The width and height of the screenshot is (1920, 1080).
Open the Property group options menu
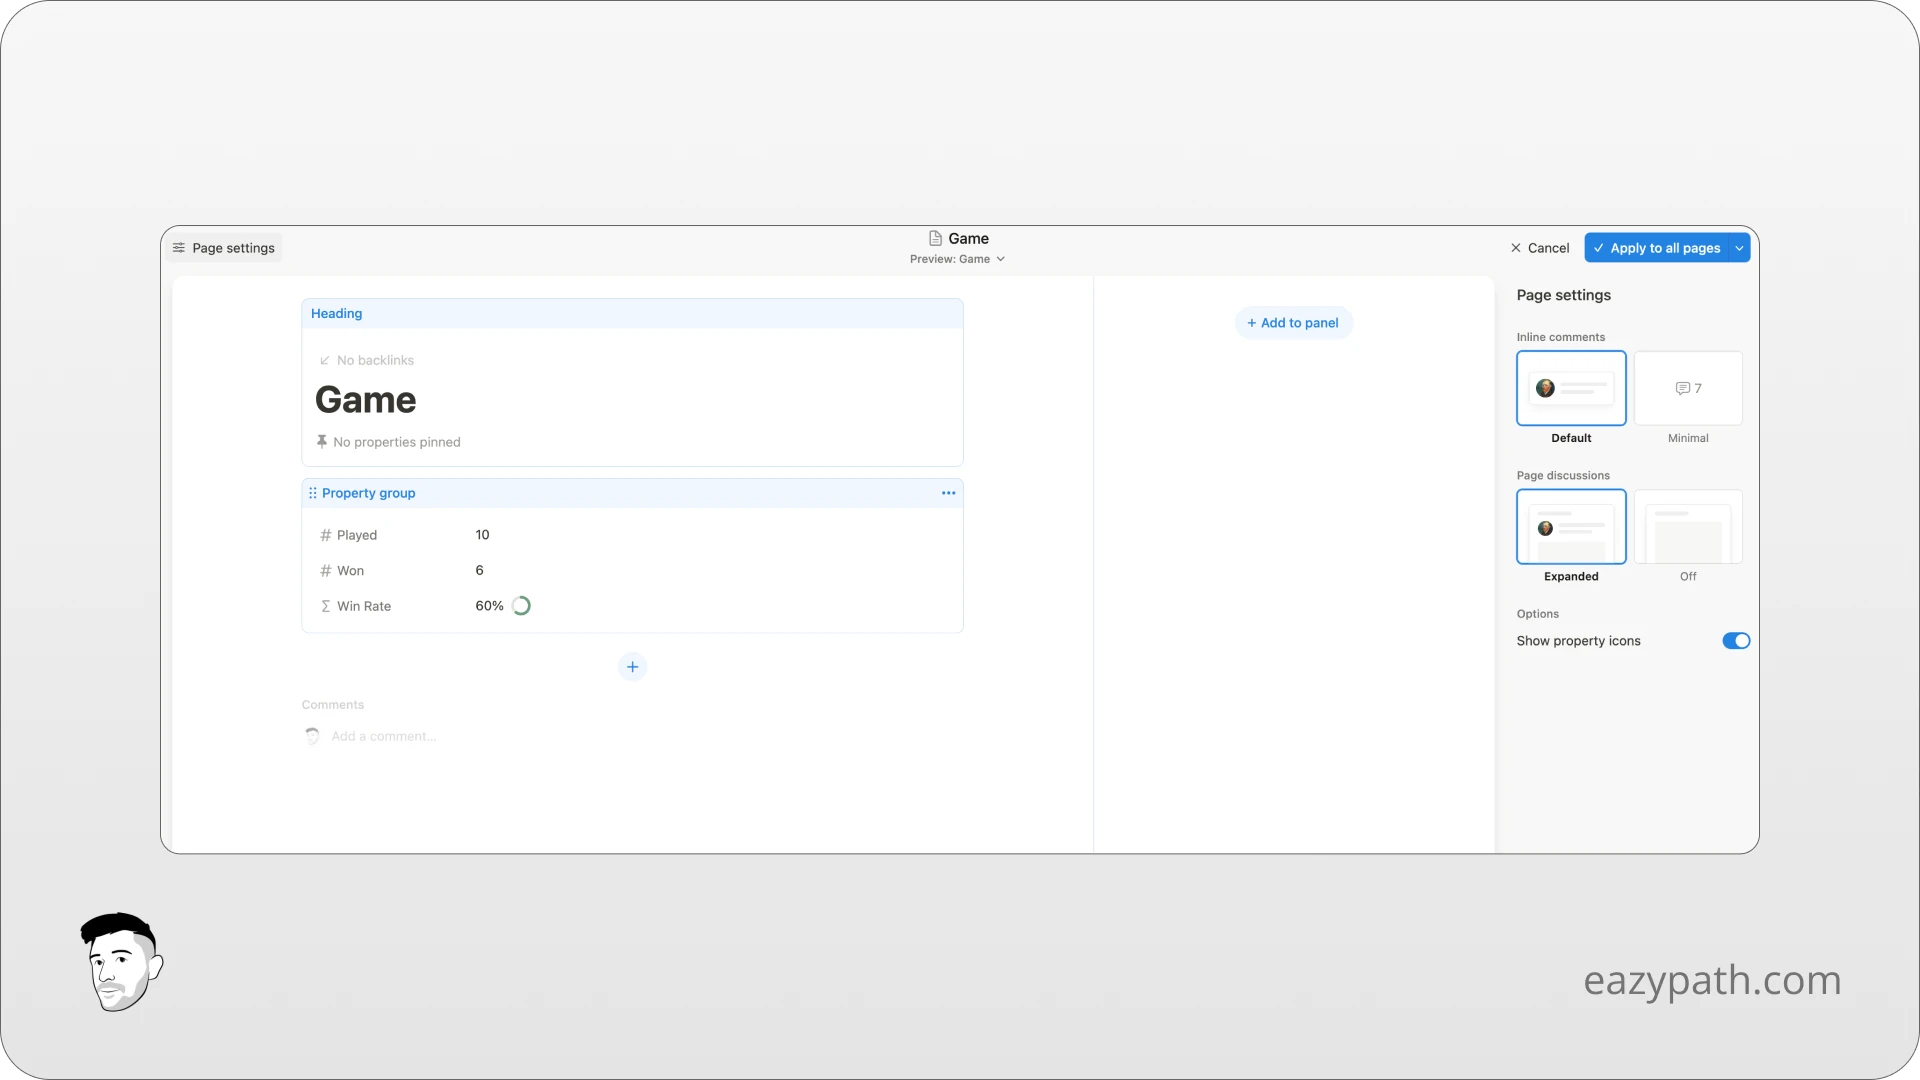click(x=948, y=492)
